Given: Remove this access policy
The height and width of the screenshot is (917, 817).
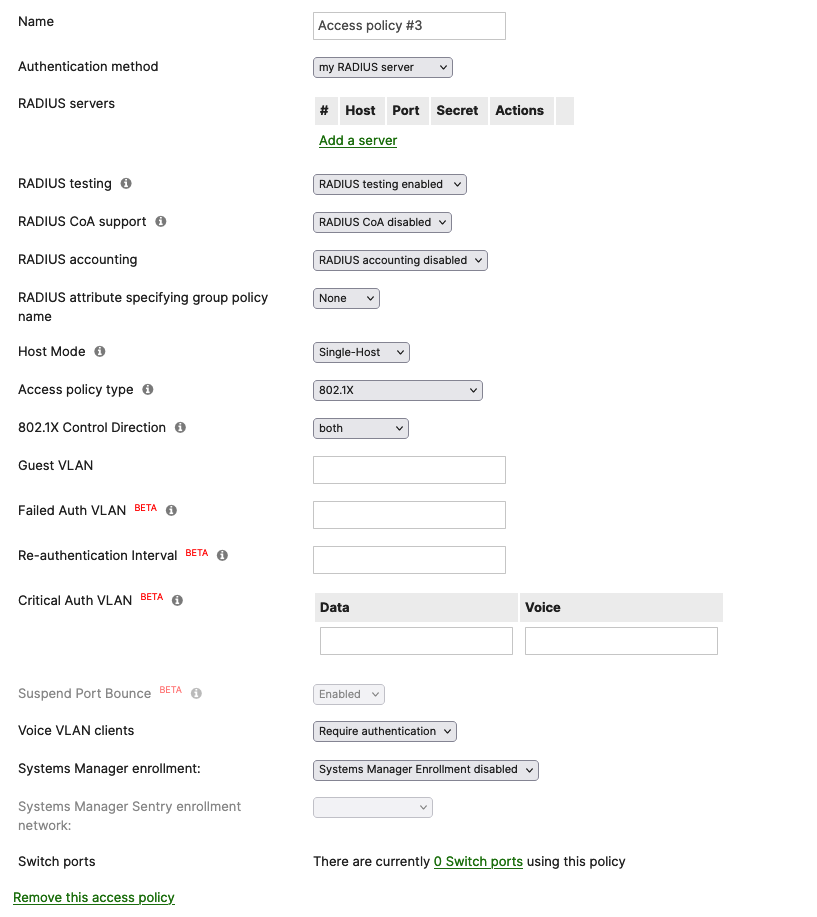Looking at the screenshot, I should [93, 897].
